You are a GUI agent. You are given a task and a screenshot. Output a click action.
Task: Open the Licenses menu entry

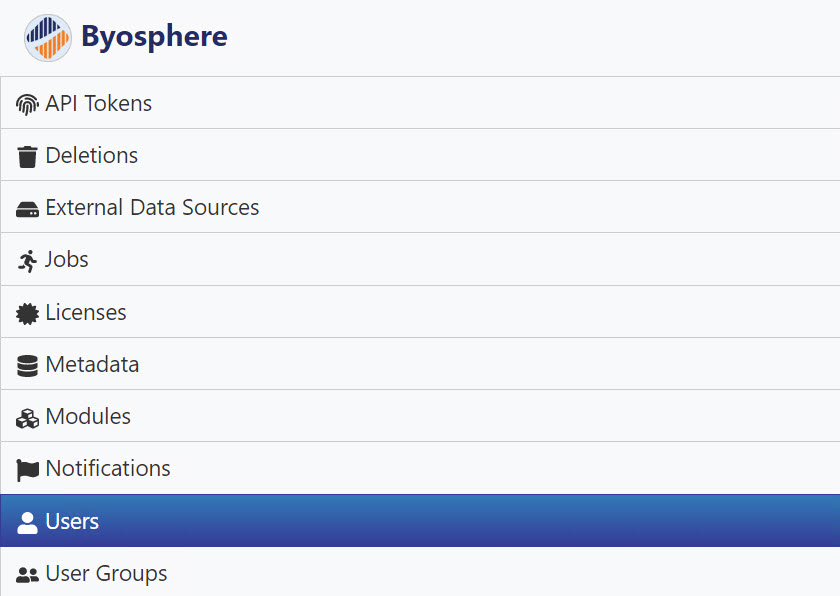pyautogui.click(x=420, y=312)
